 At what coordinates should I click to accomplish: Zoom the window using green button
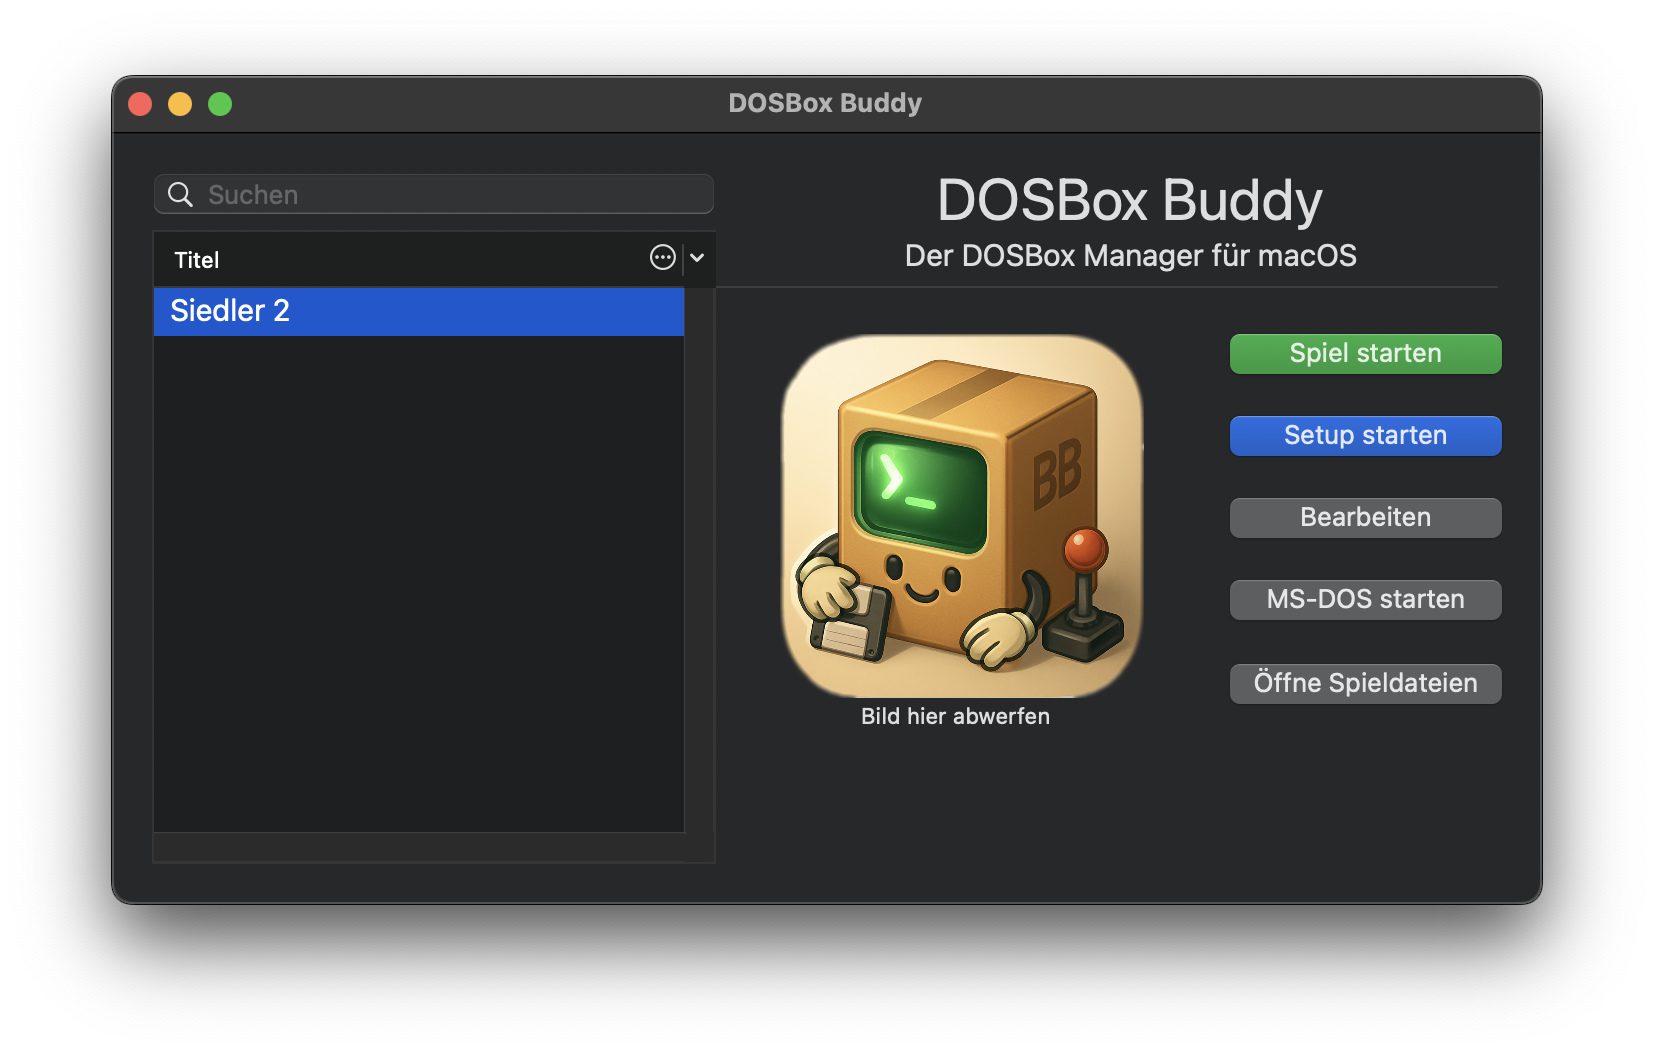click(220, 104)
